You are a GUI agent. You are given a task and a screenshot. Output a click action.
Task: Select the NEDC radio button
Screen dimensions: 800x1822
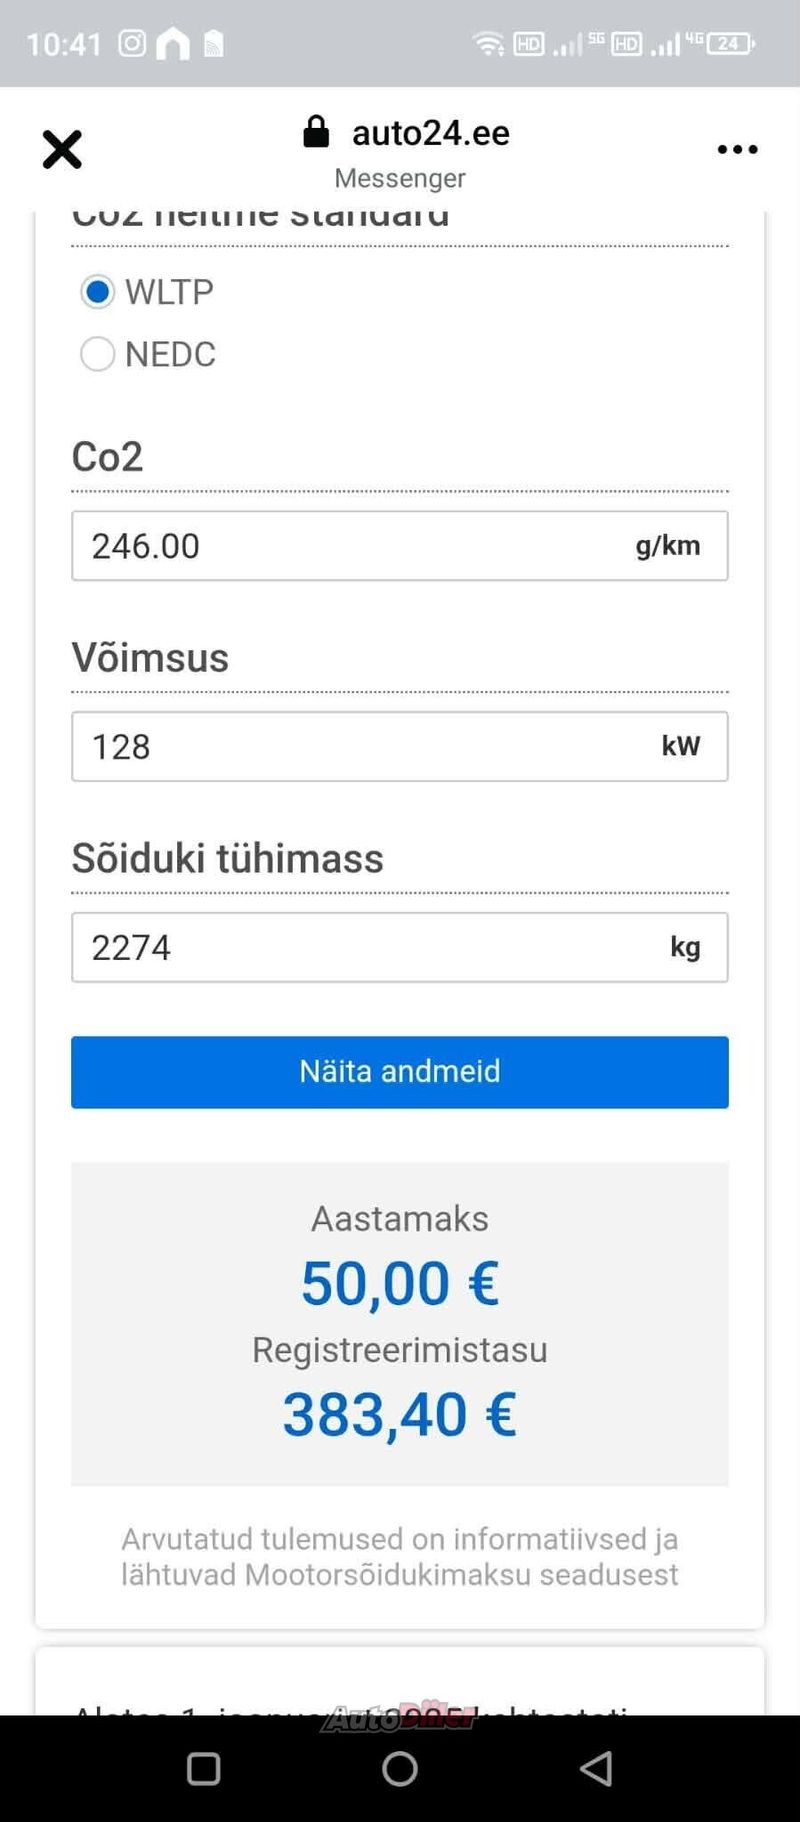[x=97, y=354]
